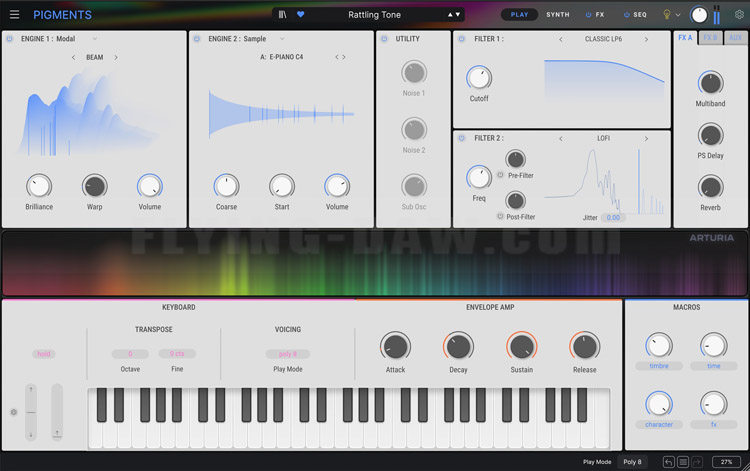The height and width of the screenshot is (471, 750).
Task: Open the preset library browser icon
Action: (283, 14)
